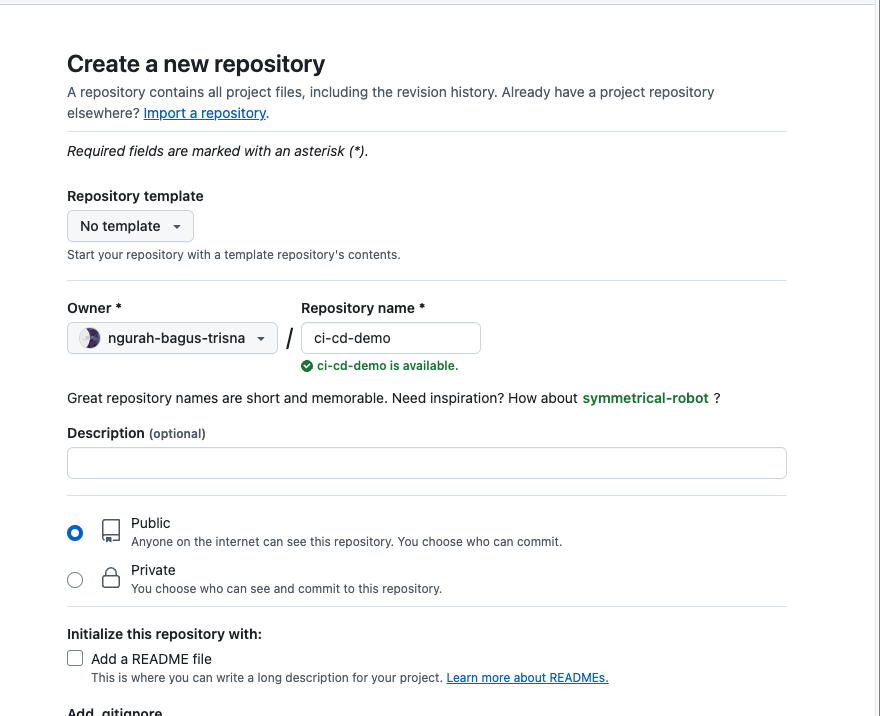Select the Public visibility radio button
Screen dimensions: 880x716
[x=75, y=533]
